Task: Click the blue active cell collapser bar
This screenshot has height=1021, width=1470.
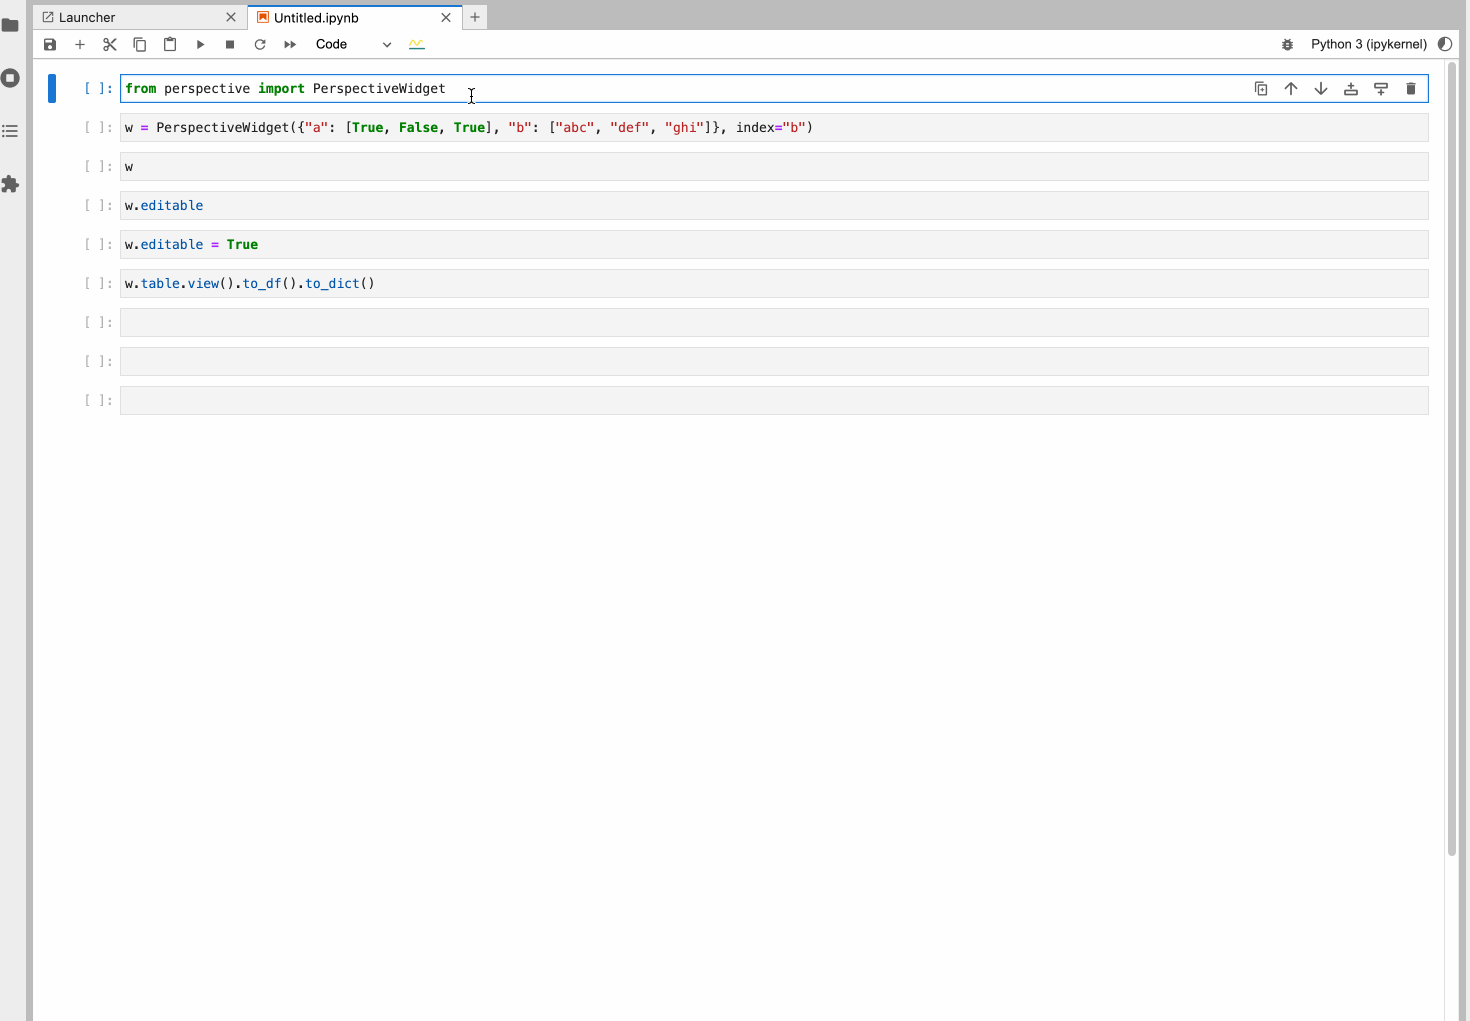Action: click(x=52, y=89)
